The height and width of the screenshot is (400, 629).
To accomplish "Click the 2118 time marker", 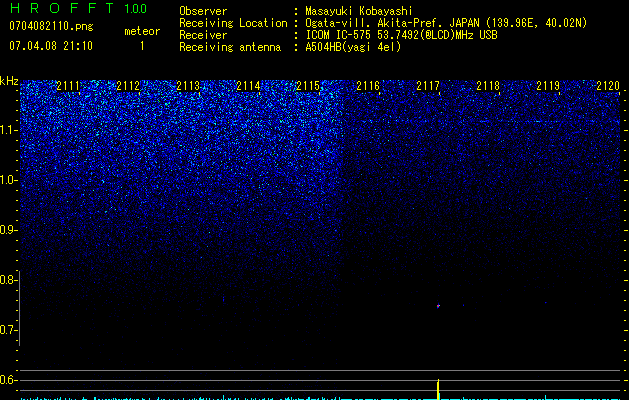I will (488, 86).
